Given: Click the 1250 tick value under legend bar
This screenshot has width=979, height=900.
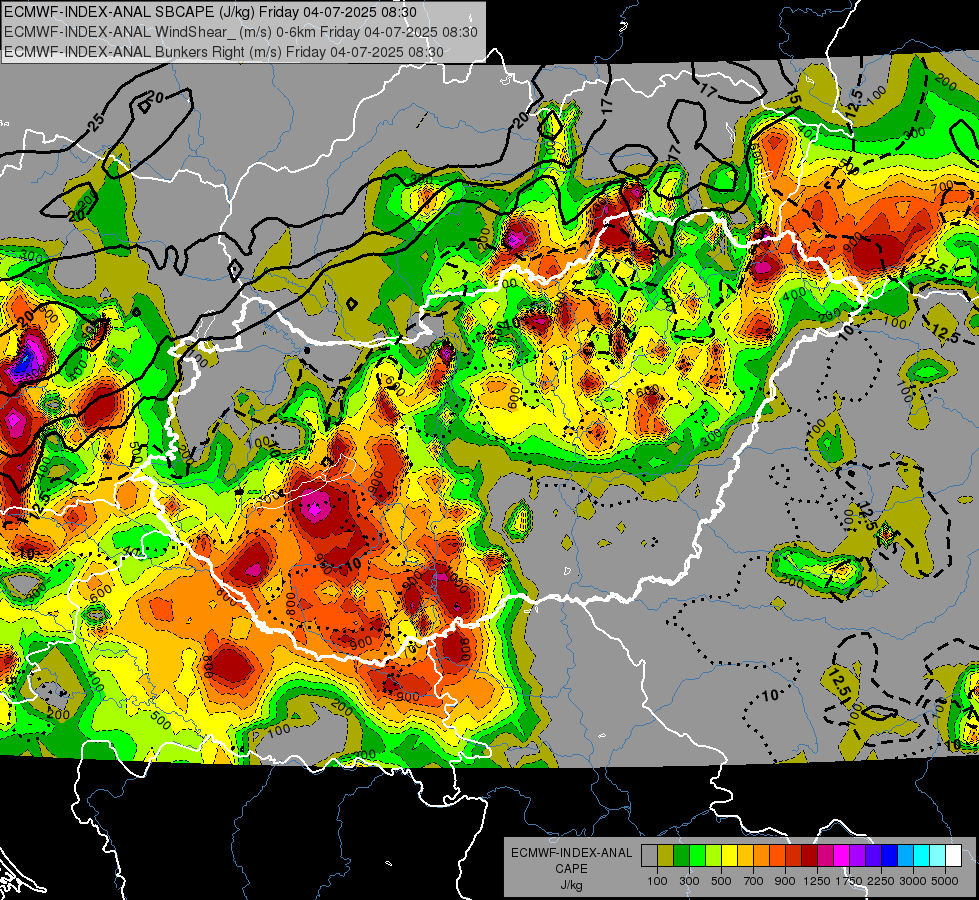Looking at the screenshot, I should pos(817,881).
